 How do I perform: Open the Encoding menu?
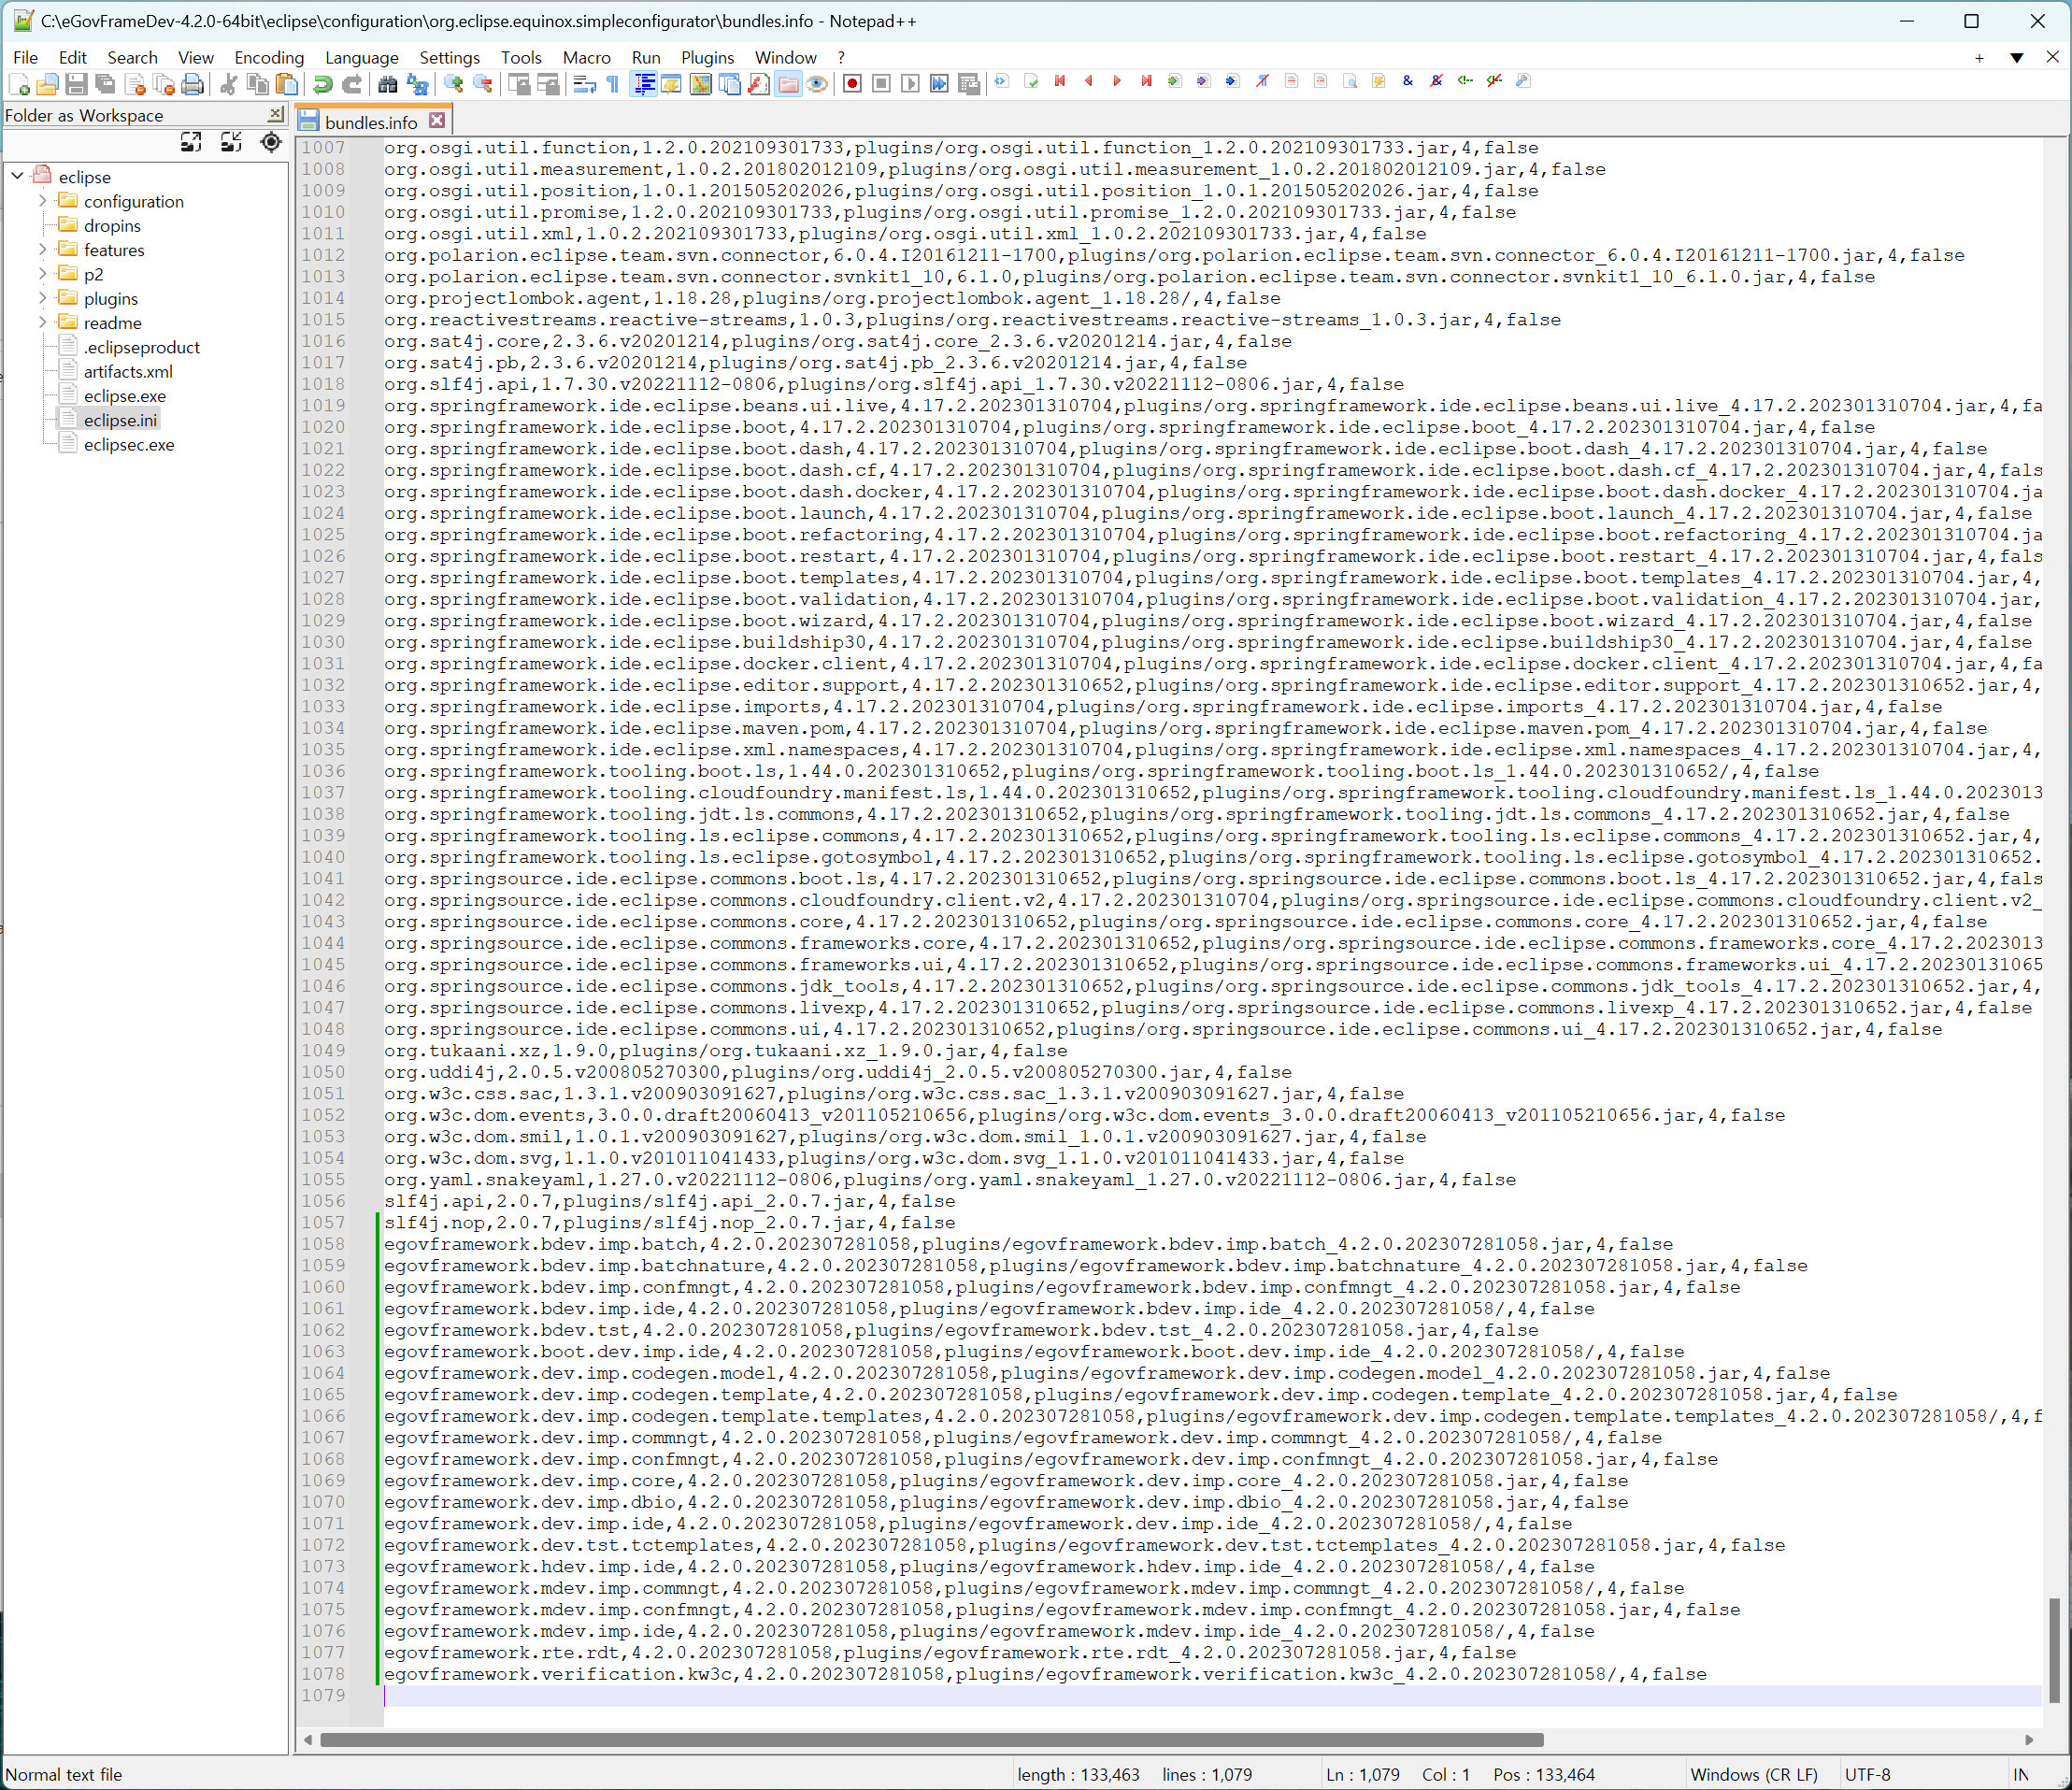(x=268, y=57)
